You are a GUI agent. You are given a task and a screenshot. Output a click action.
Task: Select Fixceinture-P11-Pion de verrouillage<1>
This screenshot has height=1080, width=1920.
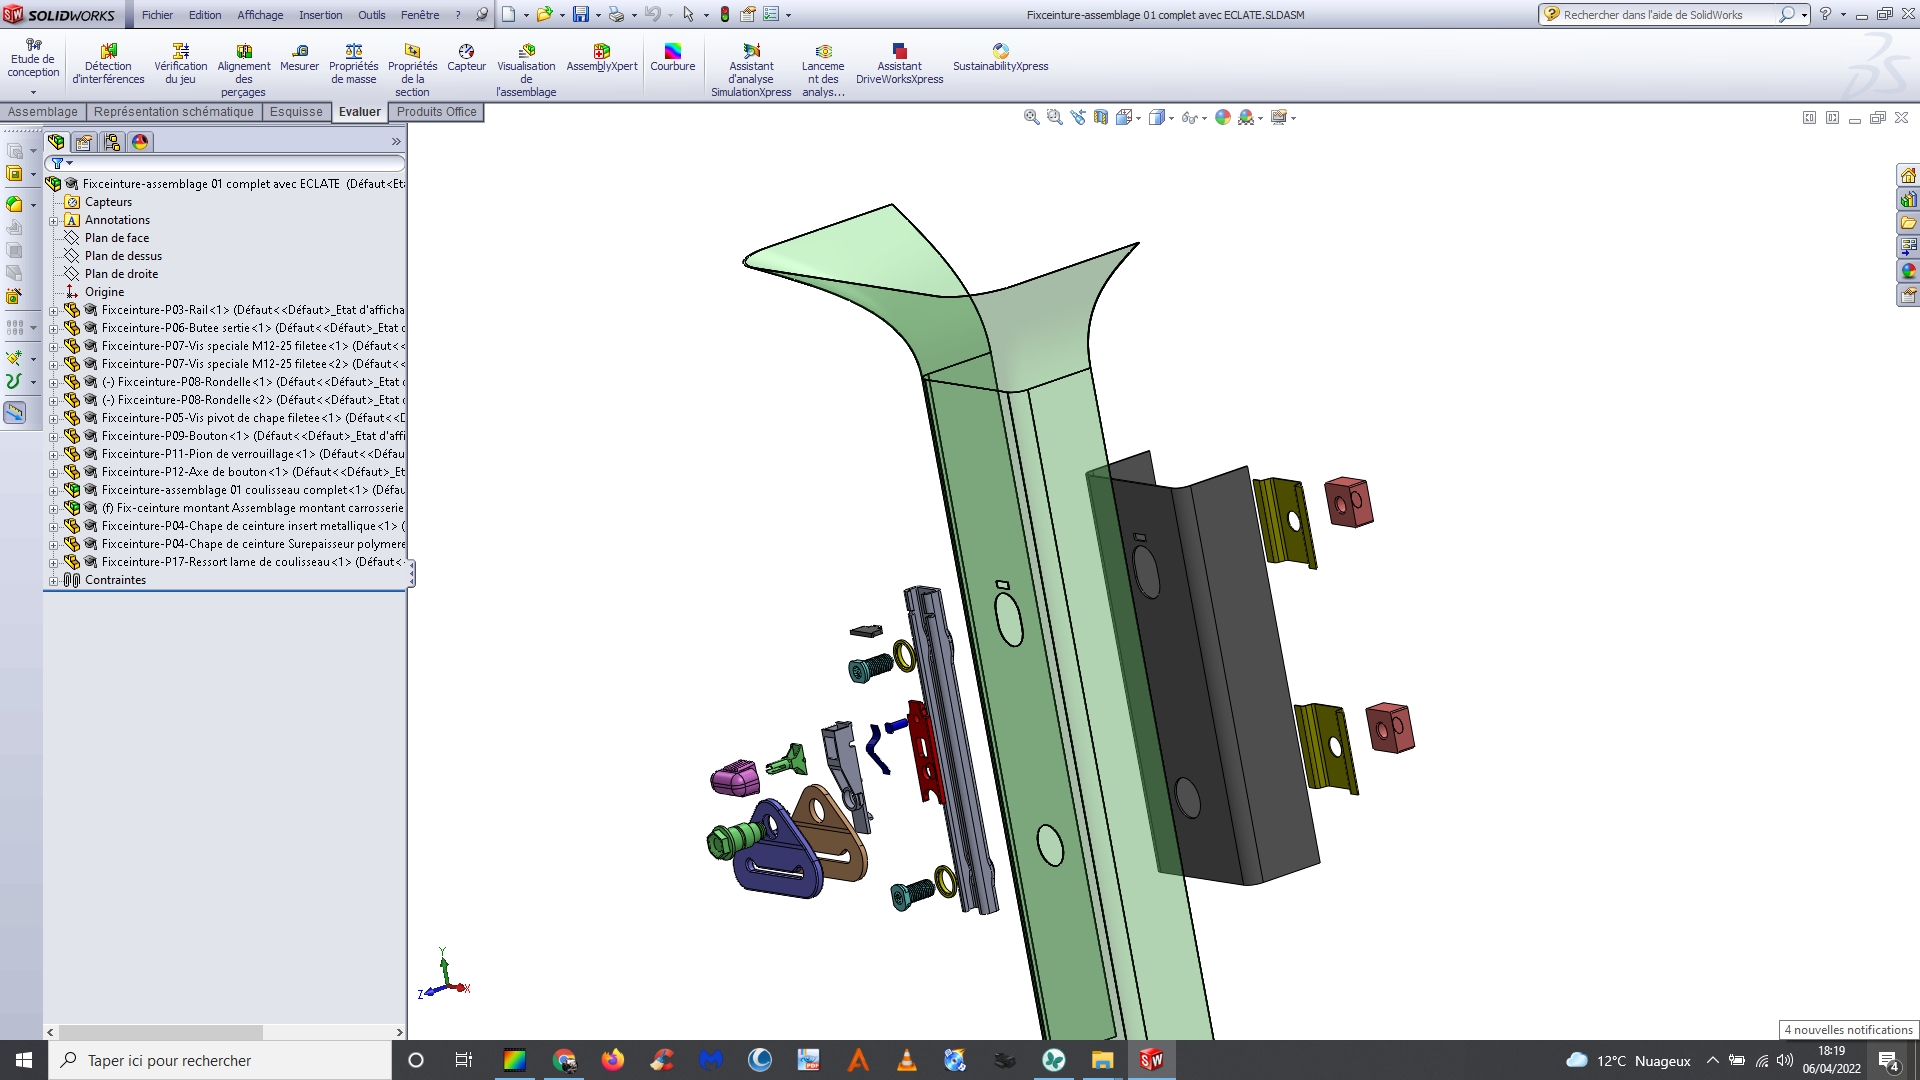253,454
